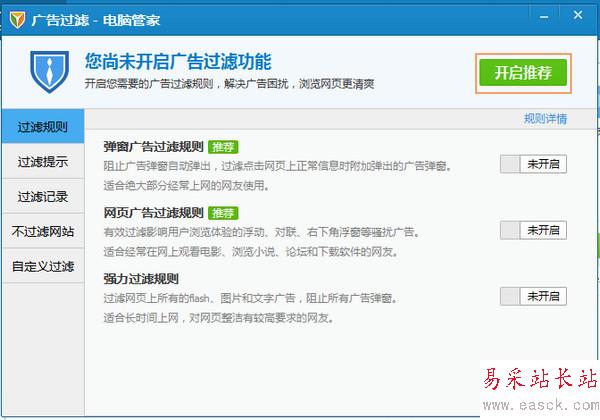This screenshot has width=600, height=420.
Task: Click the description starting 有效过滤影响用户浏览体验
Action: tap(262, 232)
